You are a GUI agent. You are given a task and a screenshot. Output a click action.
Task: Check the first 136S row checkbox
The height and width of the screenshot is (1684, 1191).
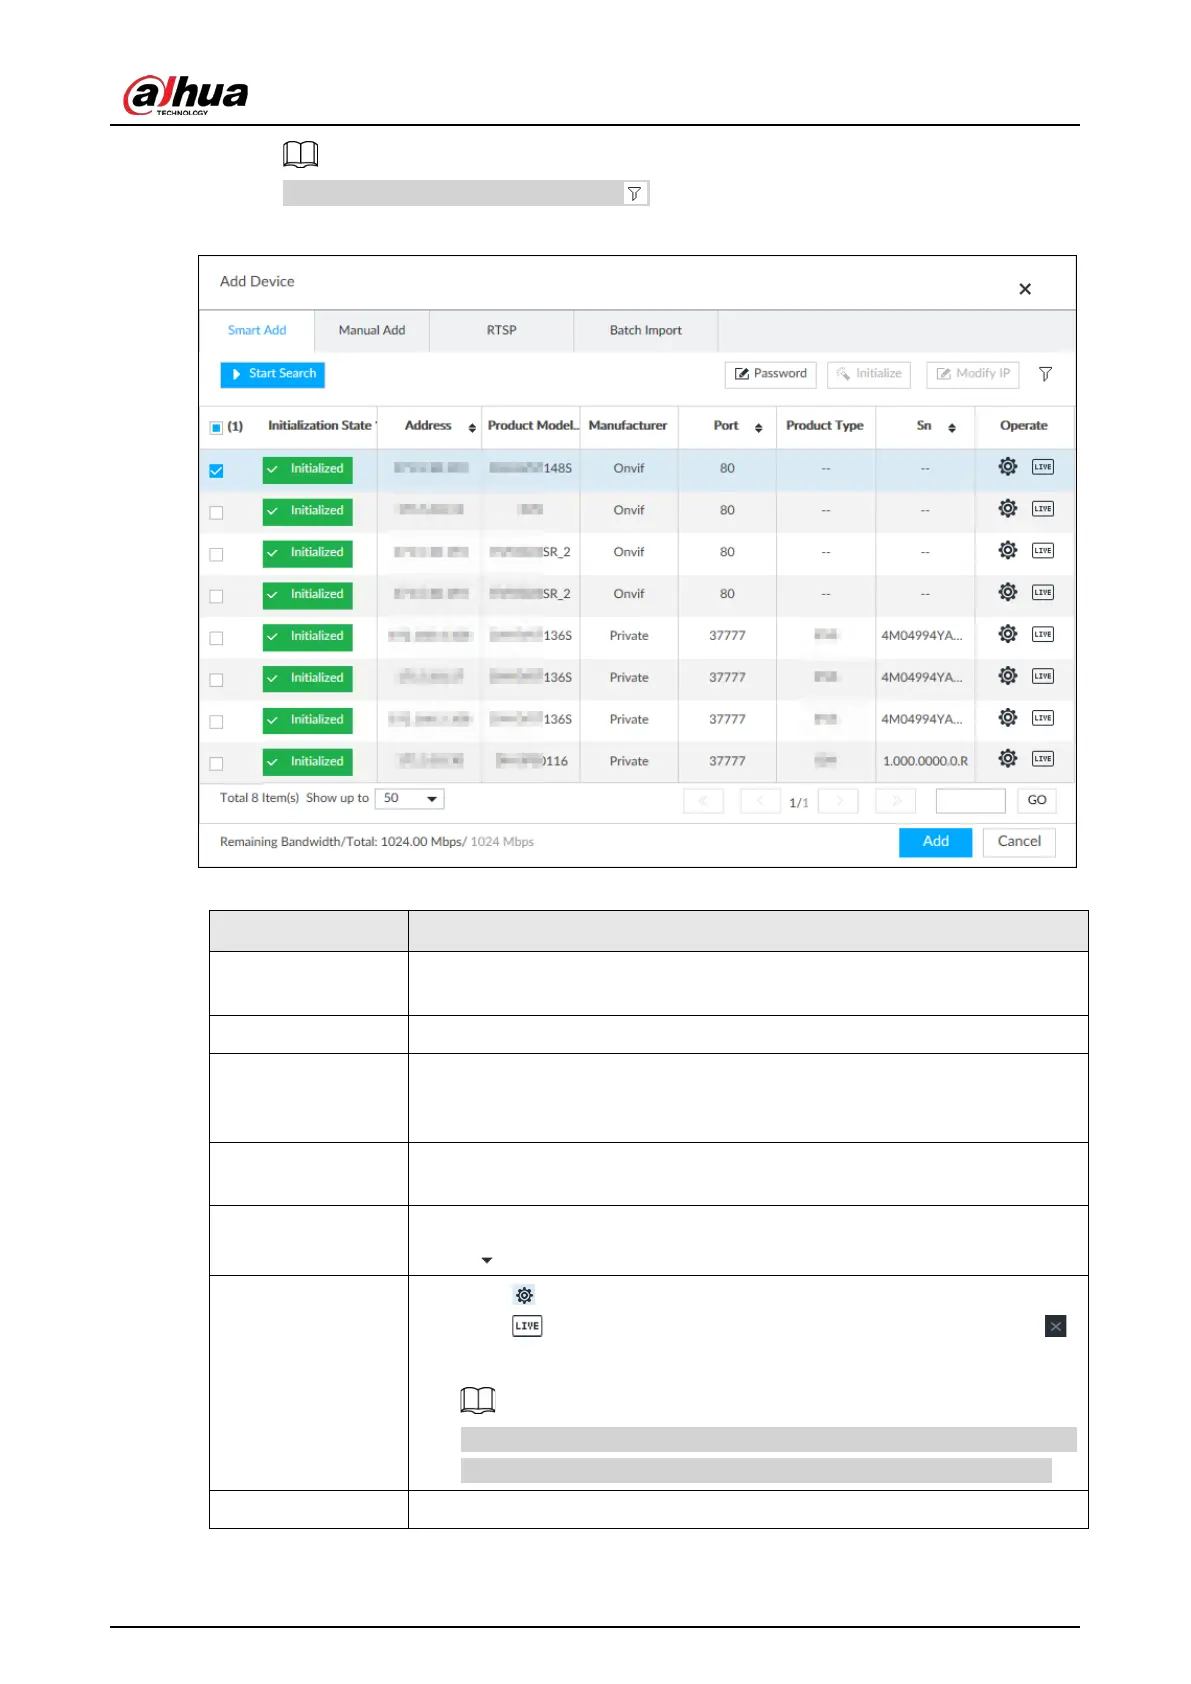point(216,638)
